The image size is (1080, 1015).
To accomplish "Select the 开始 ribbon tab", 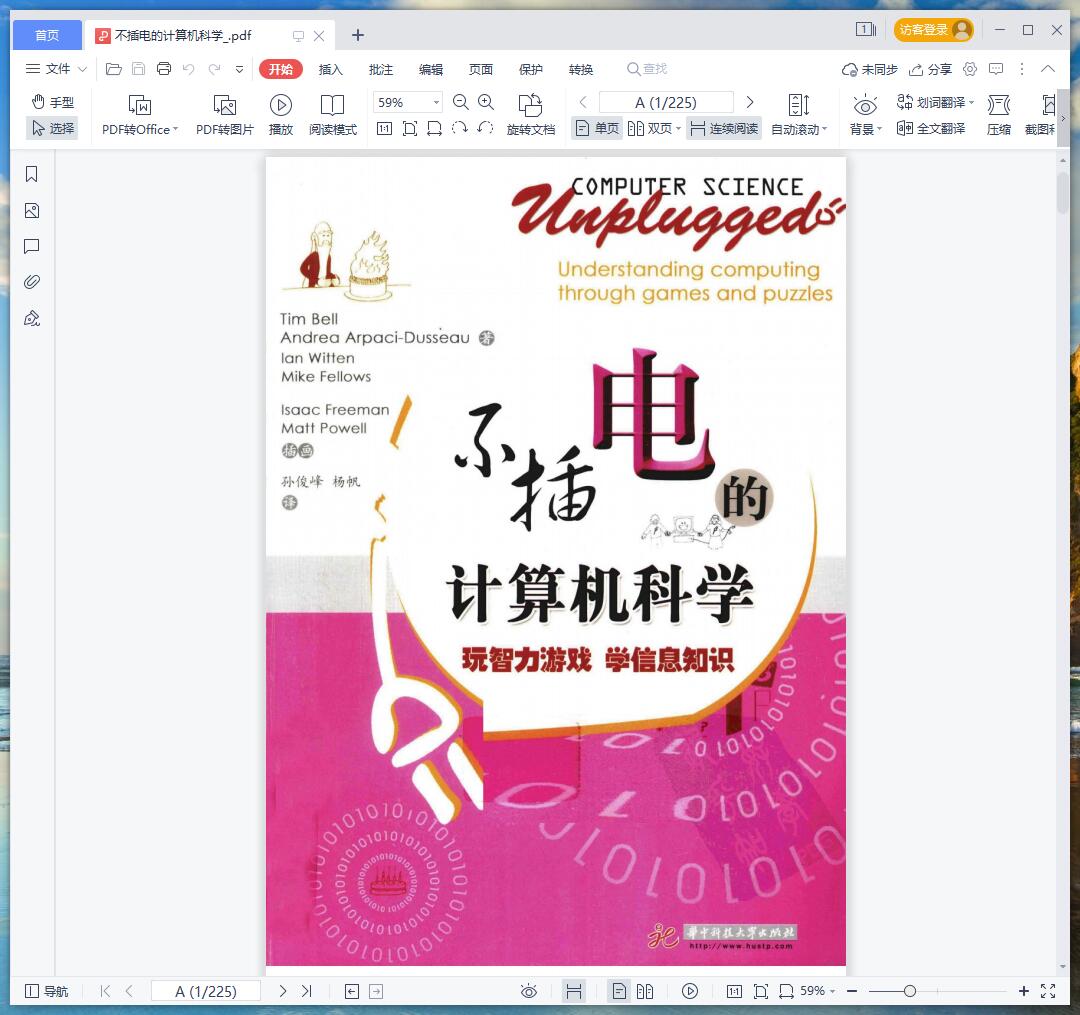I will point(281,69).
